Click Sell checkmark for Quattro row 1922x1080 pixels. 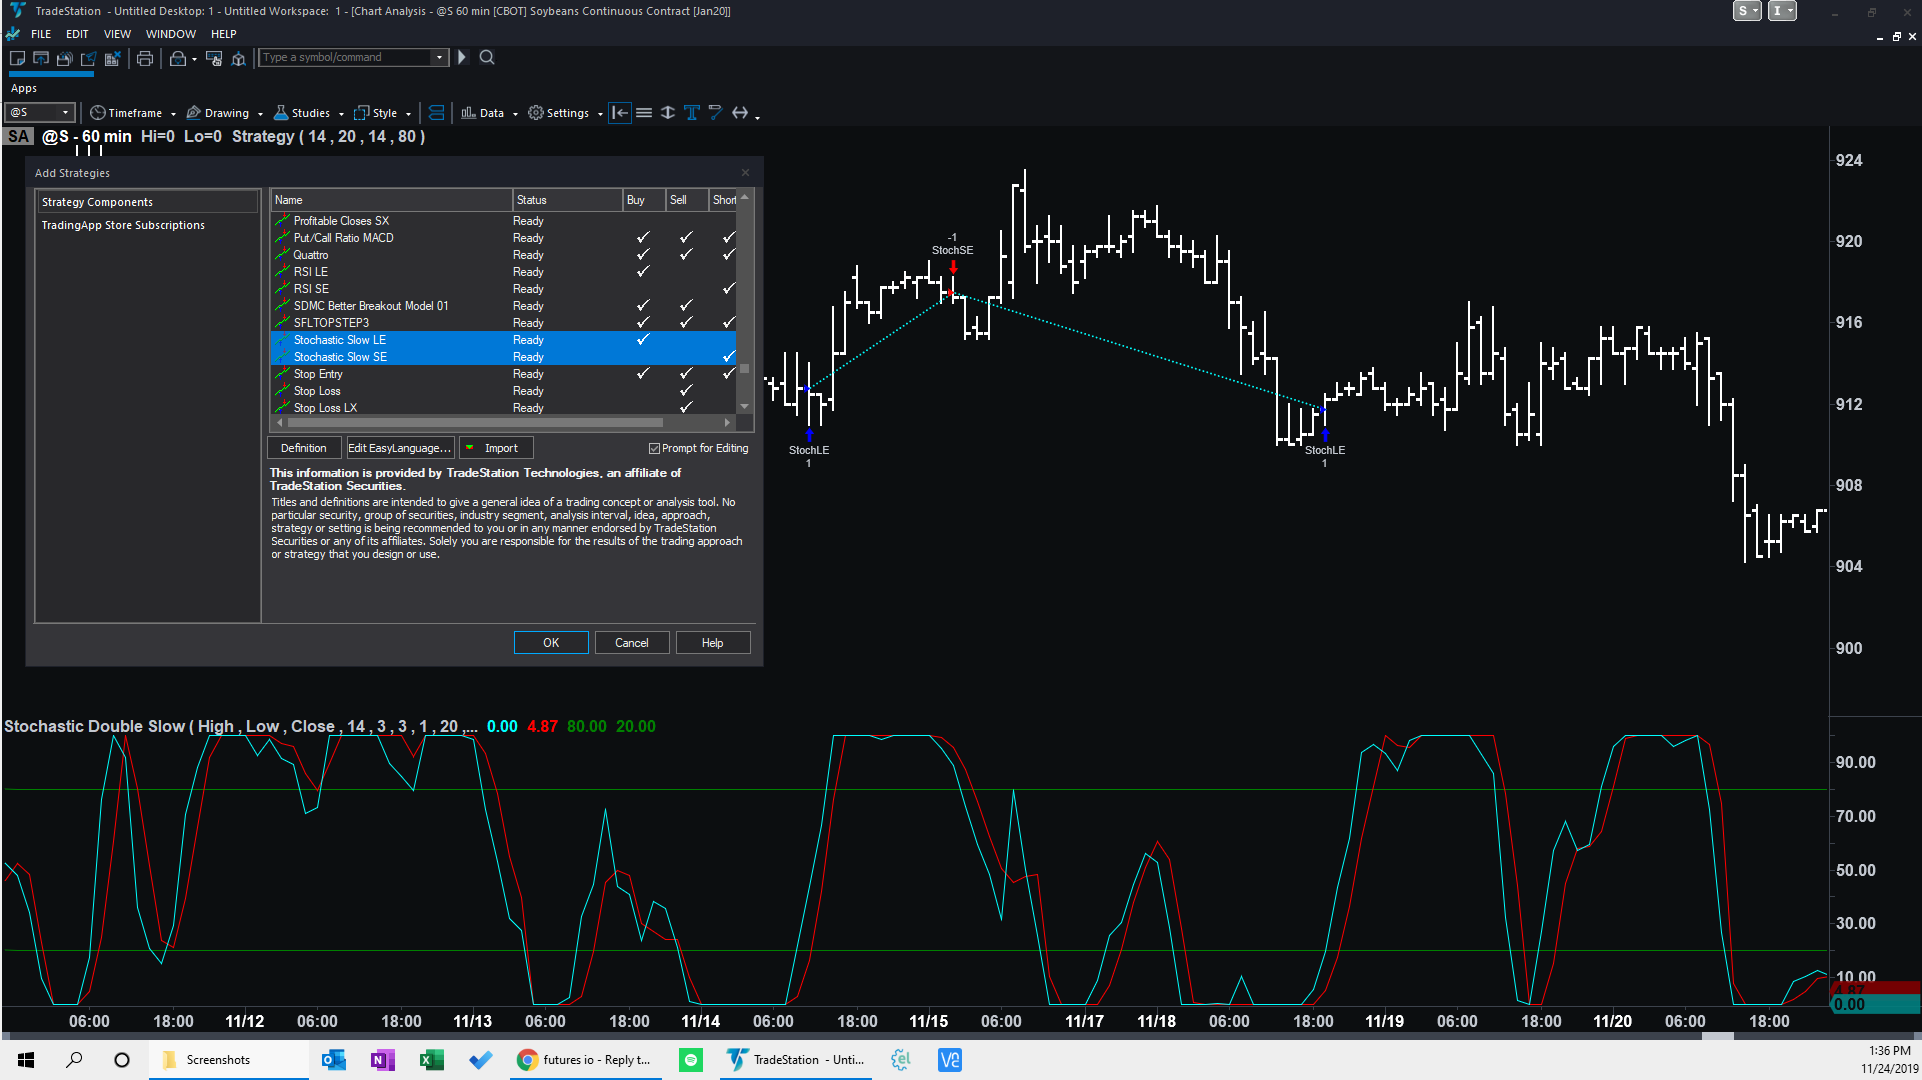[x=686, y=255]
